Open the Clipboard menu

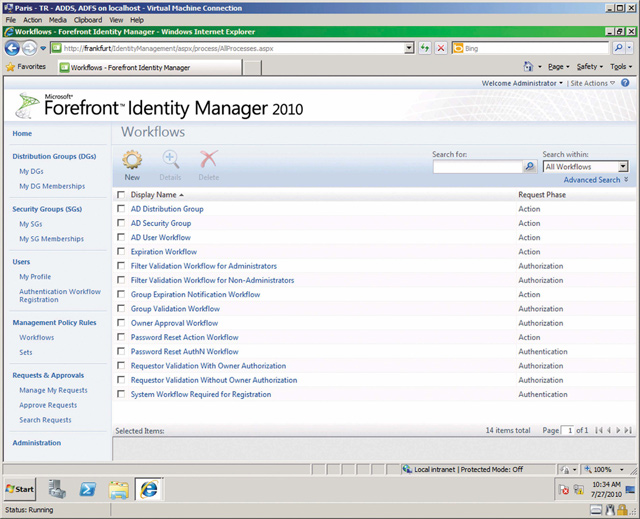coord(88,20)
